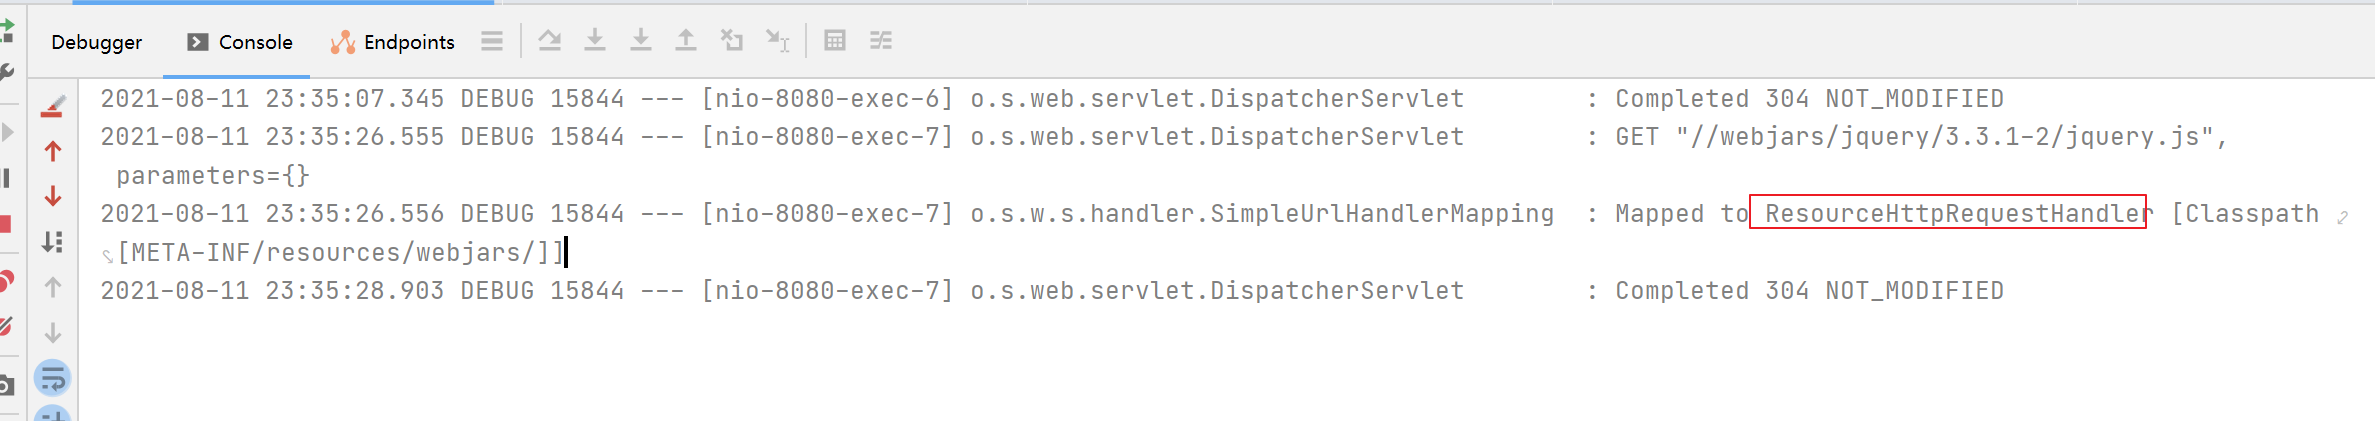This screenshot has width=2375, height=421.
Task: Click the Trace Current Stream Chain icon
Action: [x=881, y=41]
